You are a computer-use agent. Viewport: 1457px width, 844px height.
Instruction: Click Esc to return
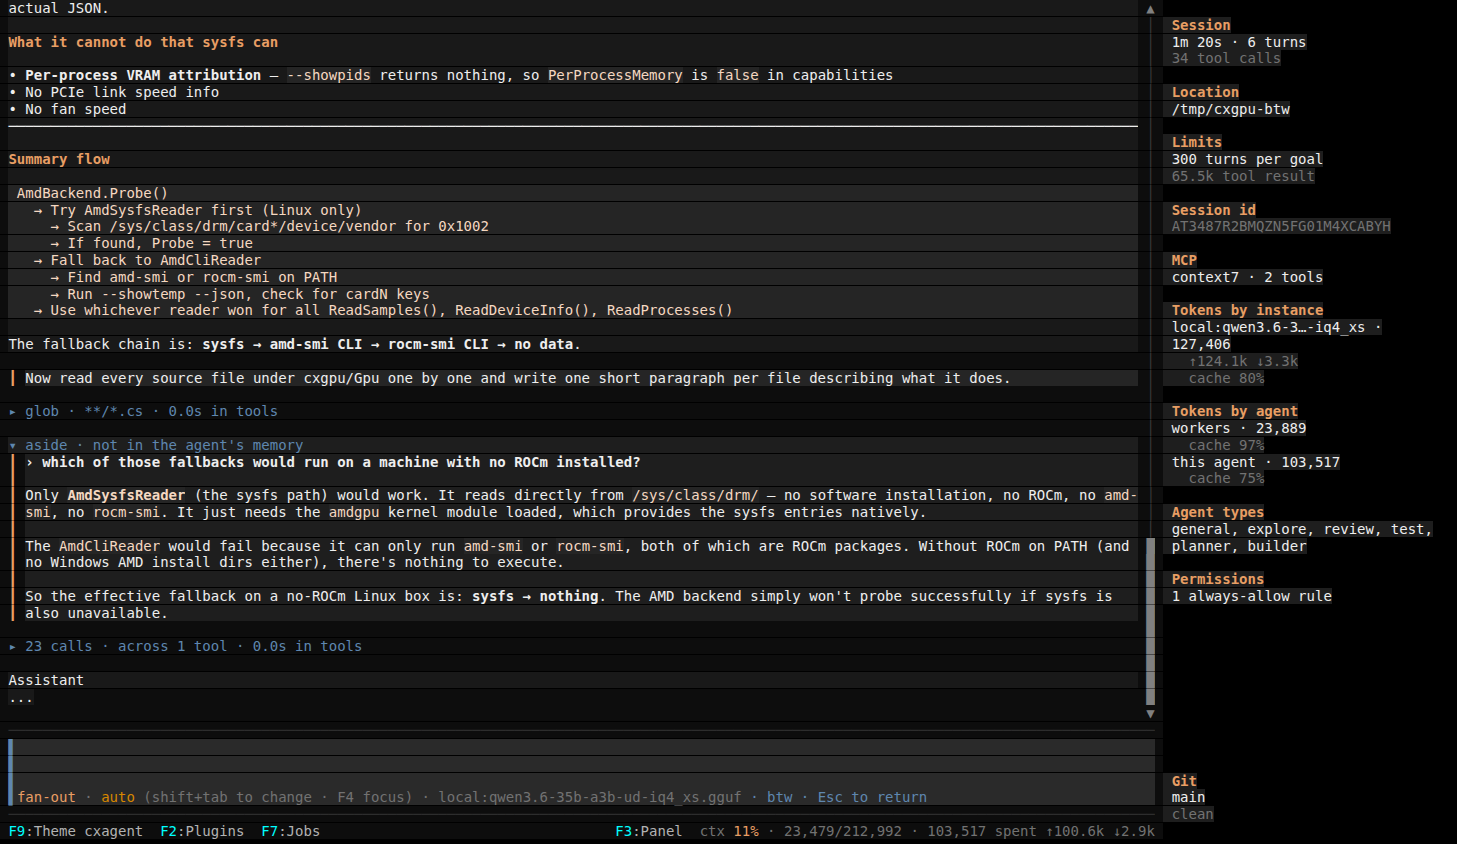tap(872, 797)
